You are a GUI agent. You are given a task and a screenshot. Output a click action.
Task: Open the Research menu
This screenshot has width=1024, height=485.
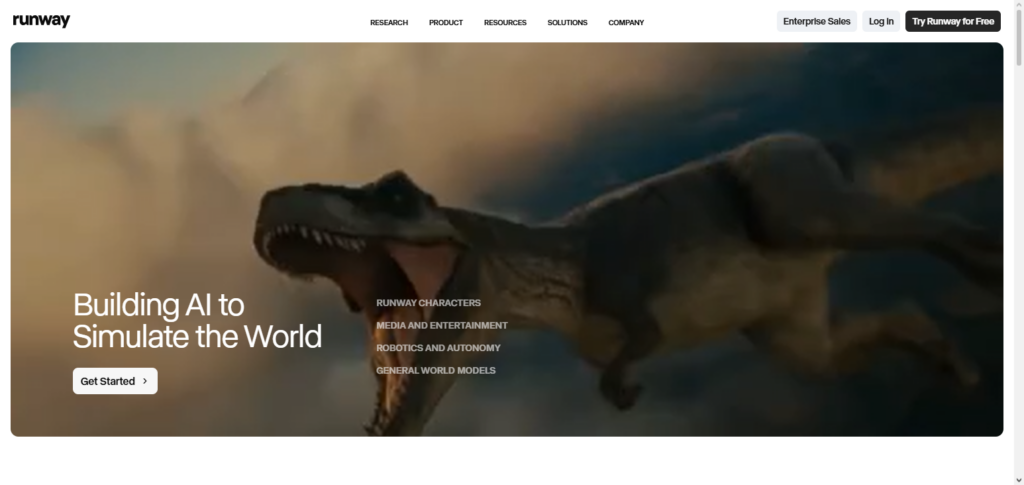389,22
